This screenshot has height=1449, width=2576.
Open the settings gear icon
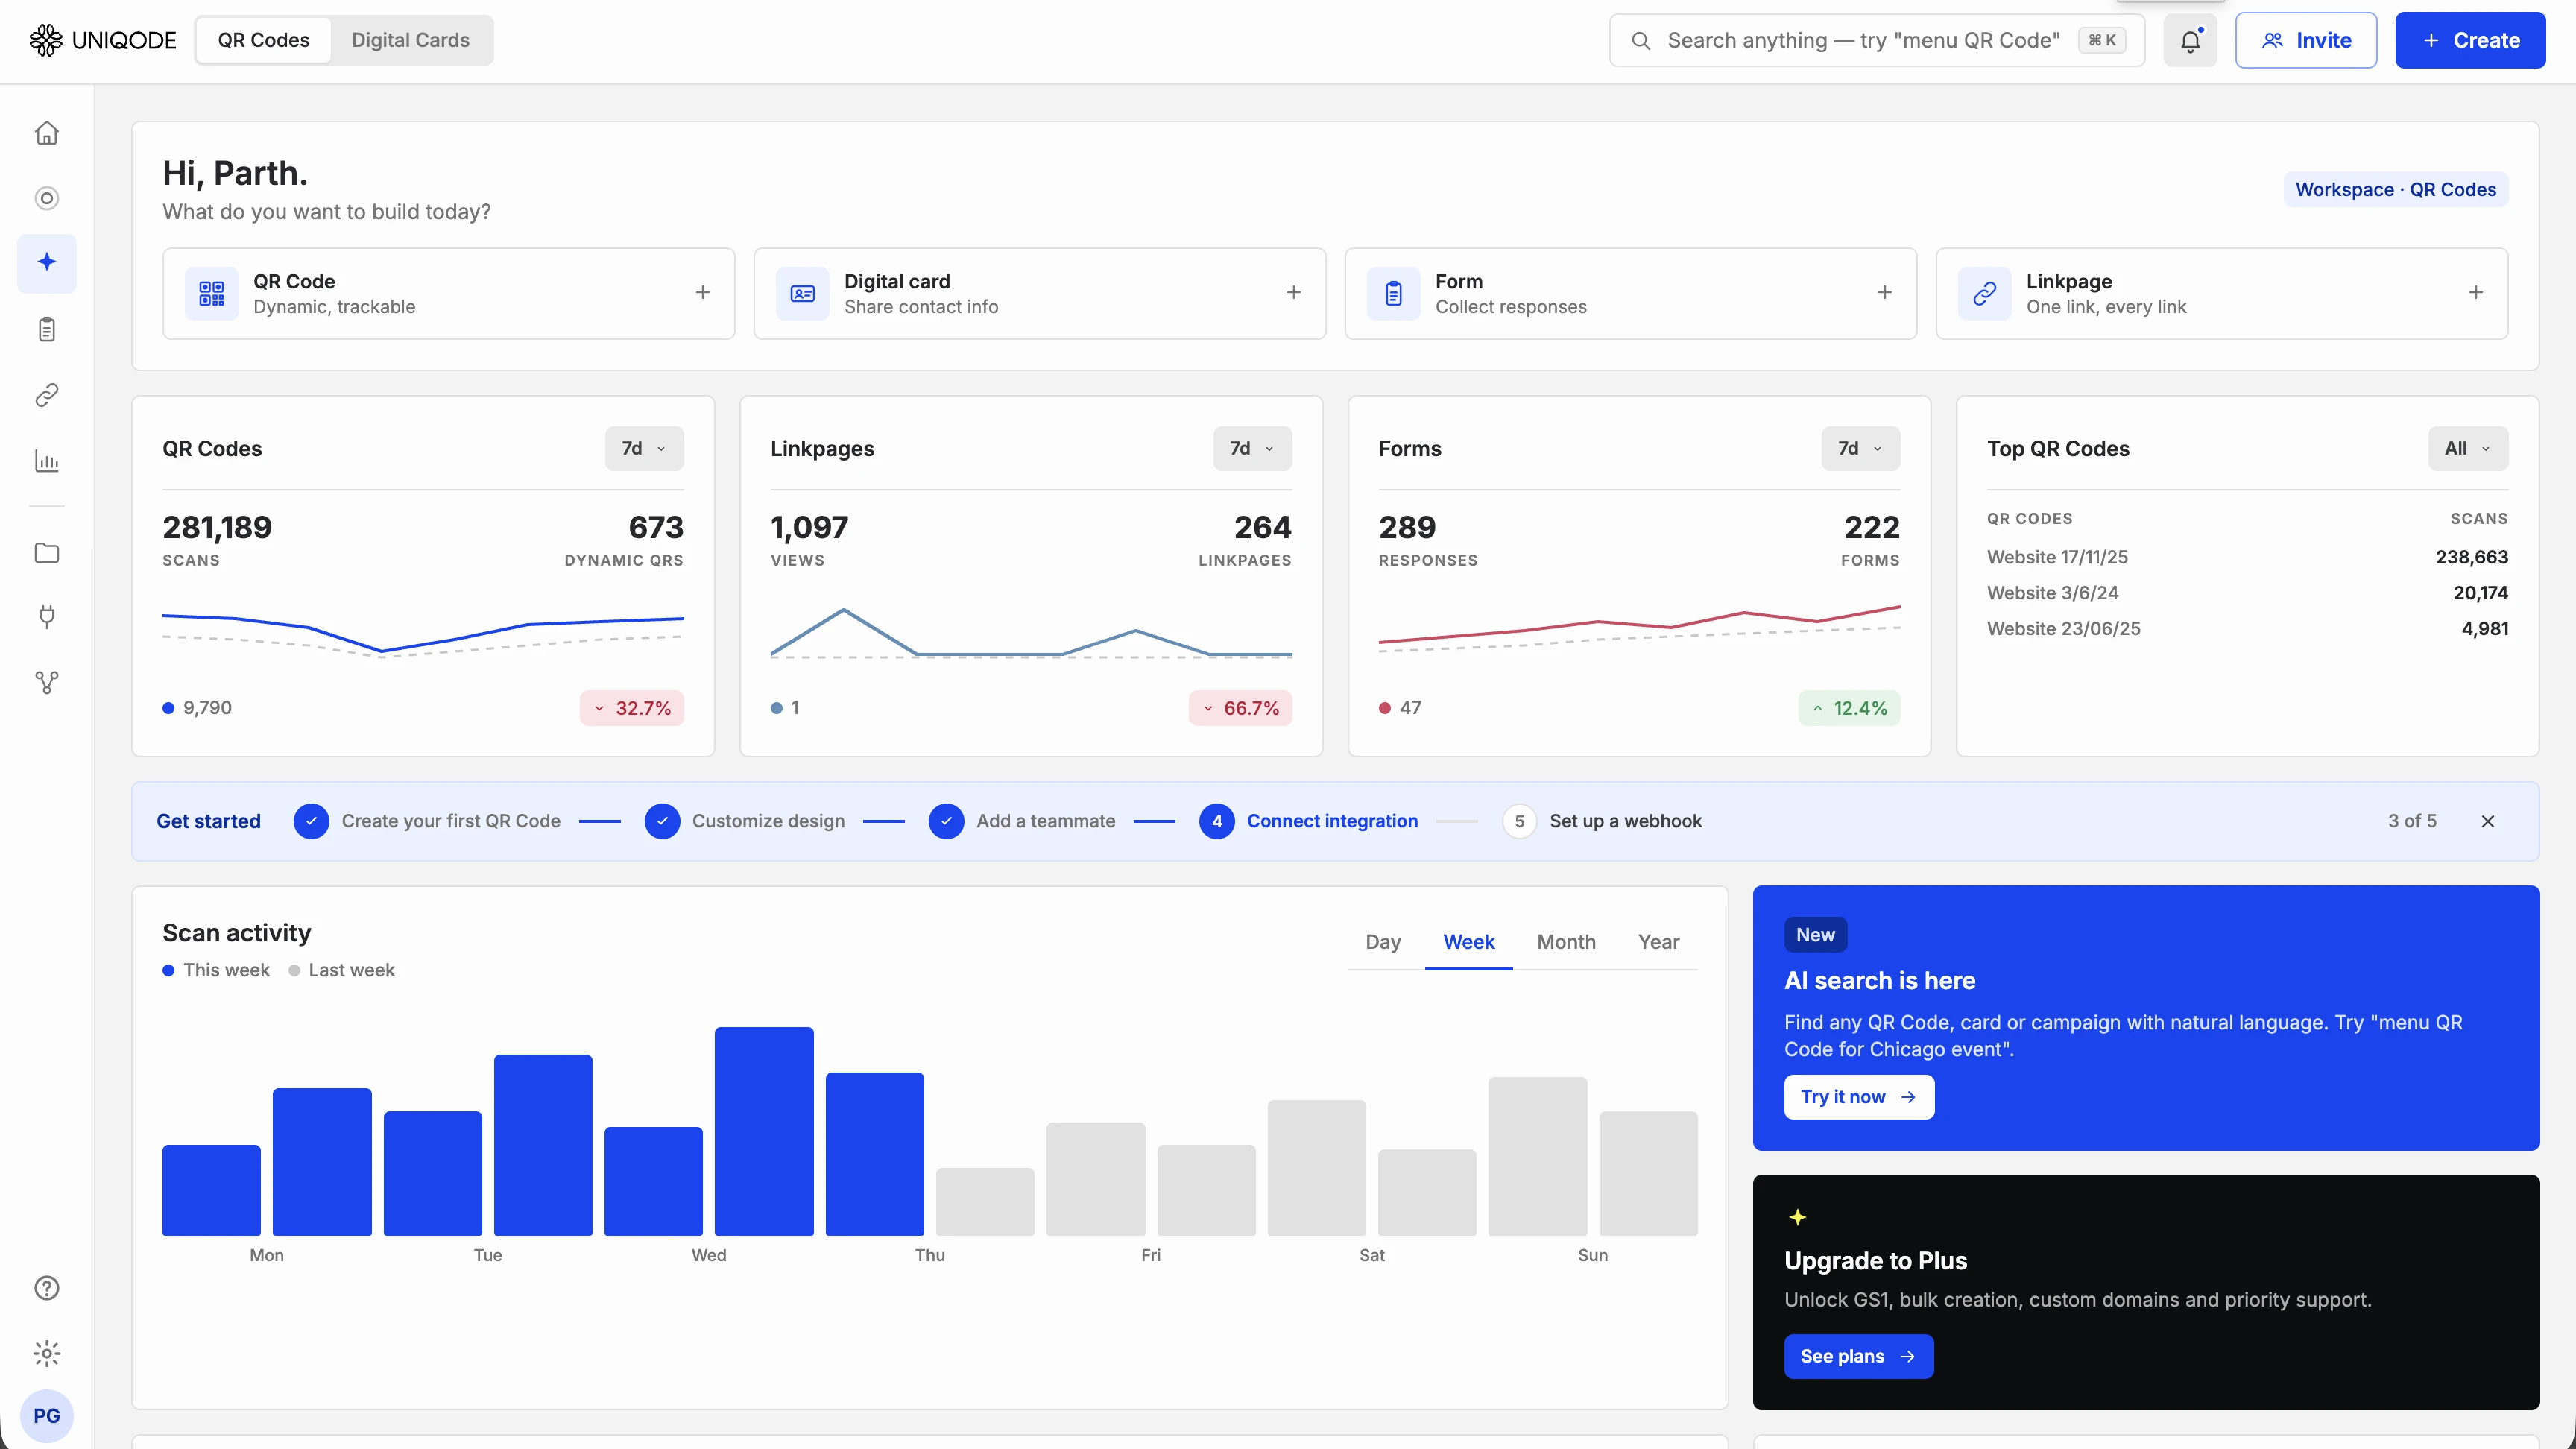pos(47,1353)
